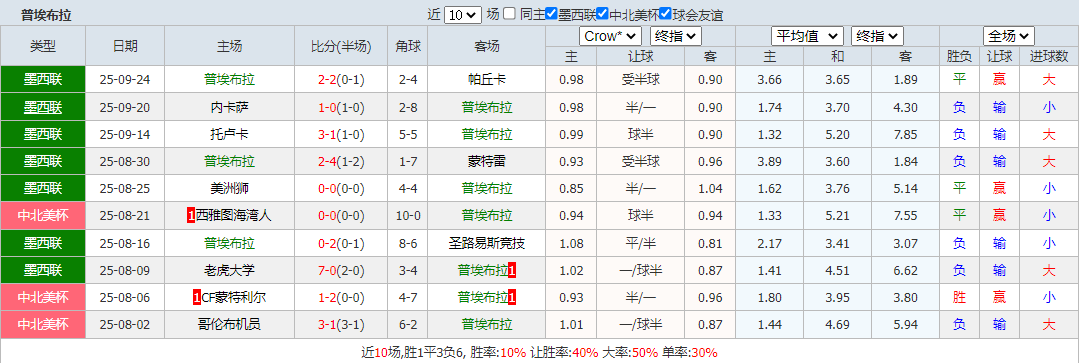
Task: Click the 平 result in 帕丘卡 row
Action: point(959,80)
